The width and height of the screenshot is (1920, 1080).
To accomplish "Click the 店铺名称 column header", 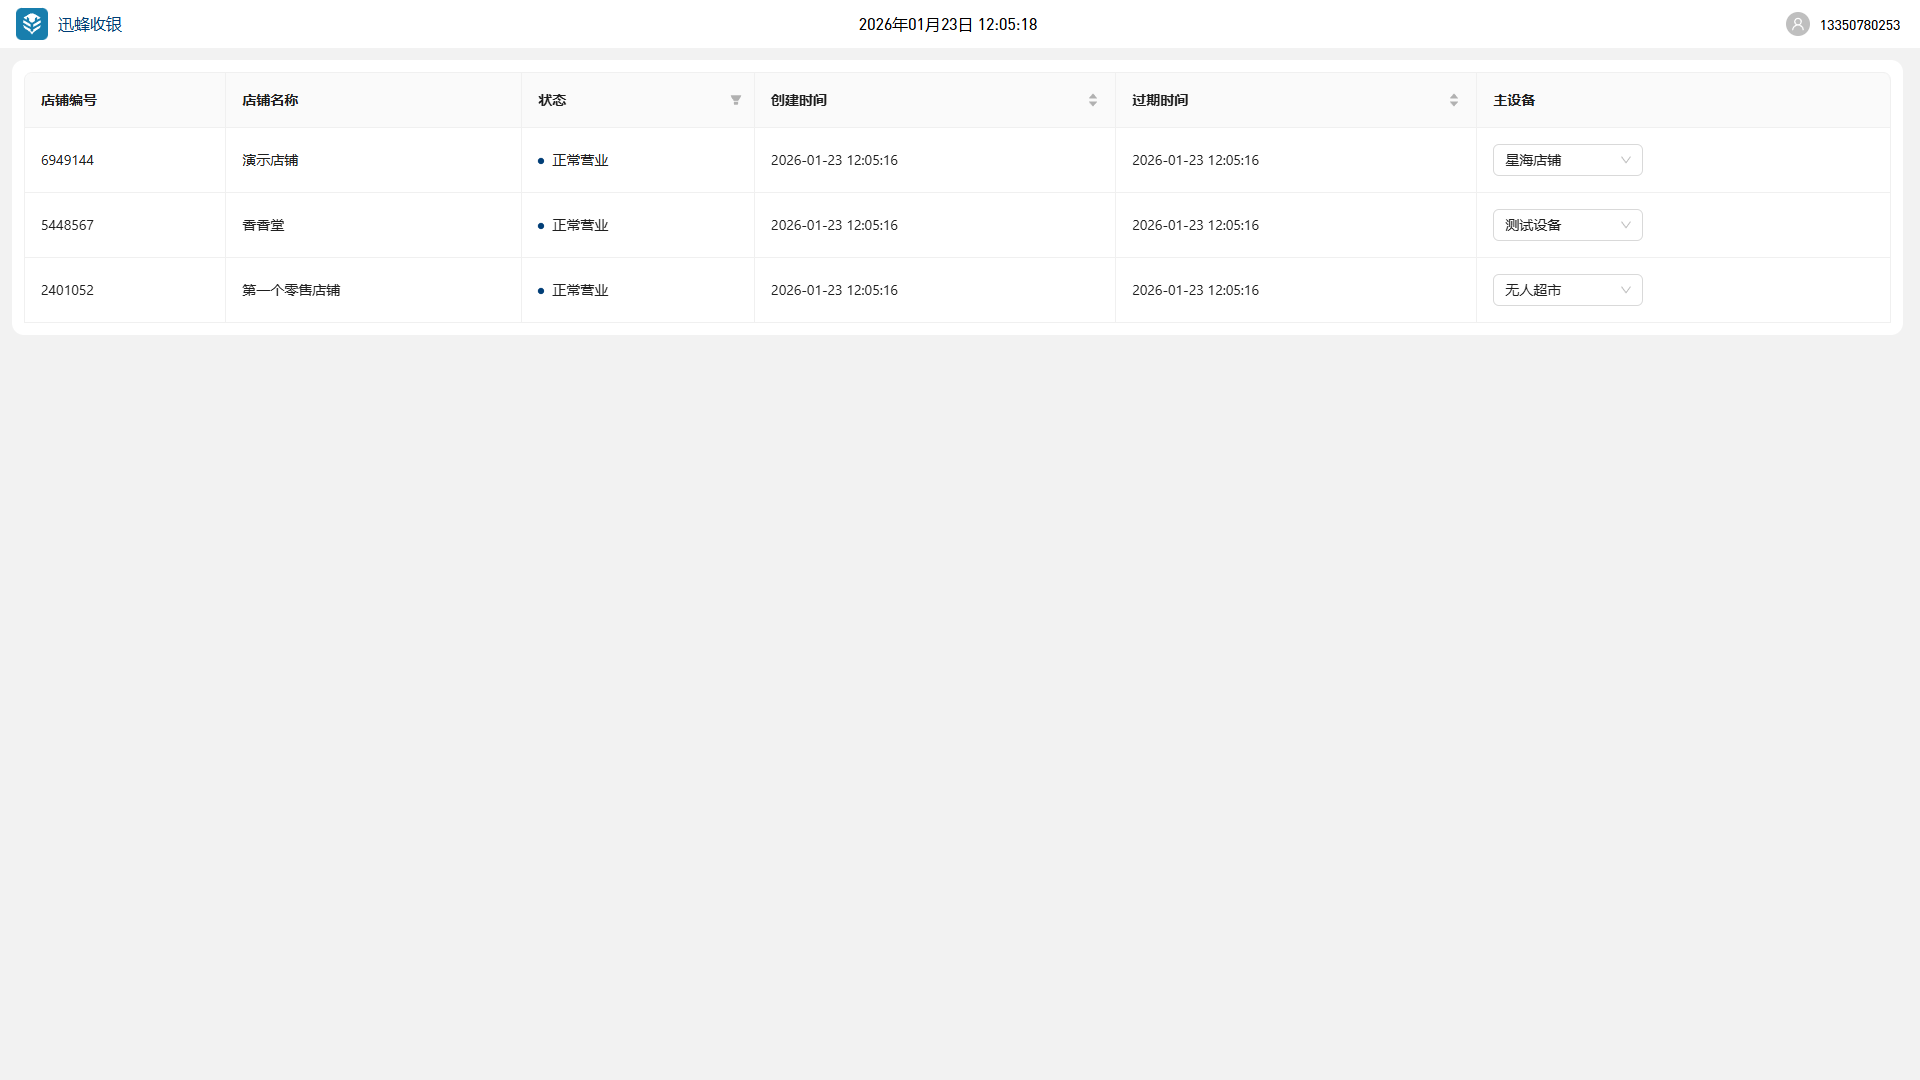I will pyautogui.click(x=270, y=100).
